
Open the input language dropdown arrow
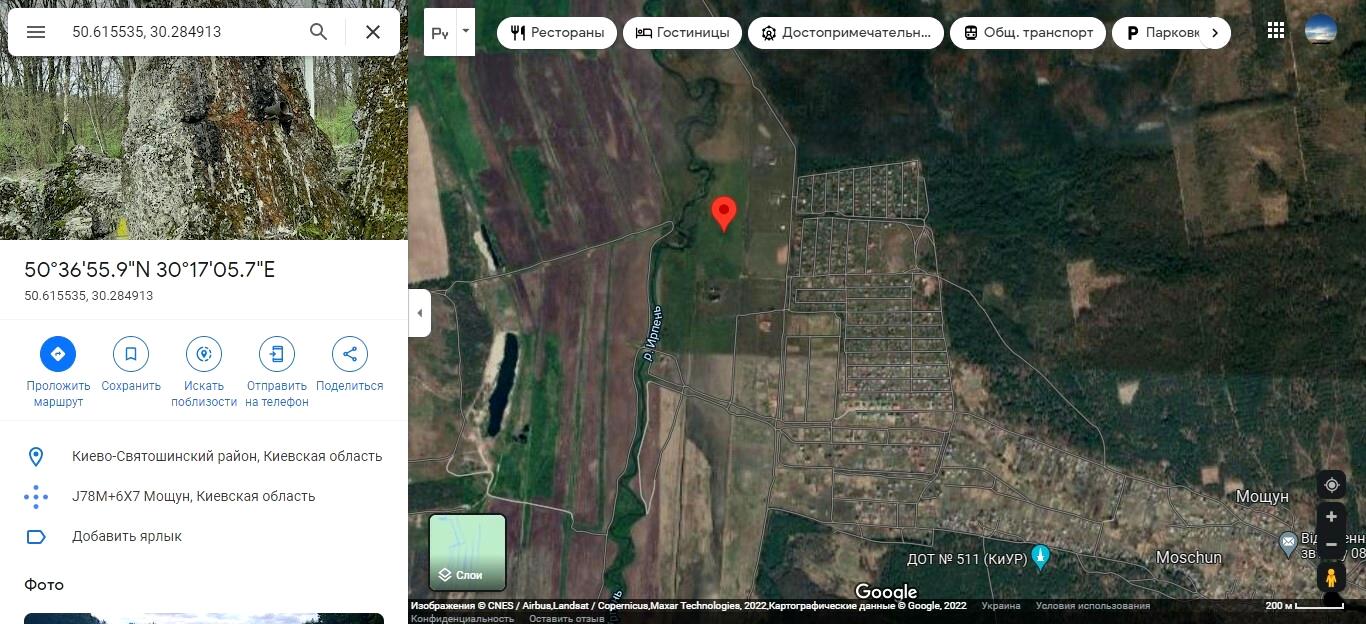[465, 31]
